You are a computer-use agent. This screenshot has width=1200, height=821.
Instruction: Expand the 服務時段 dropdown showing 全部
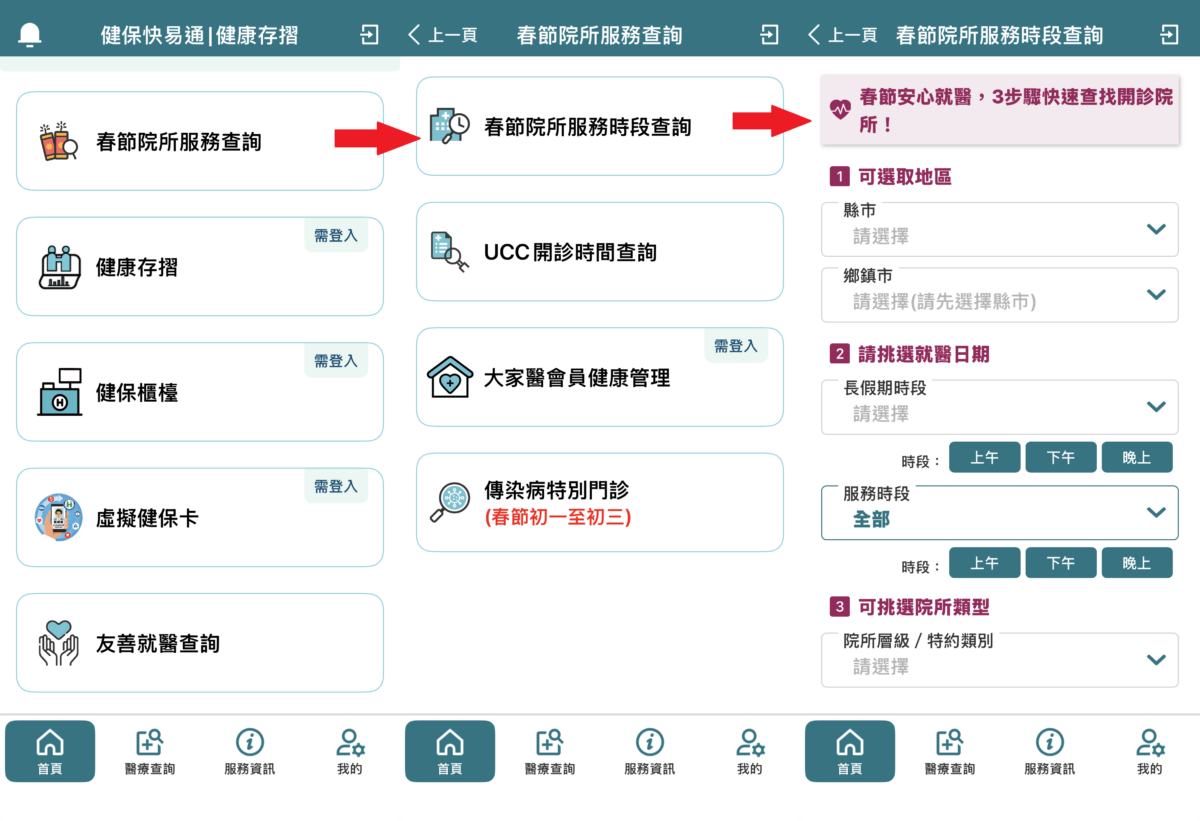coord(999,512)
